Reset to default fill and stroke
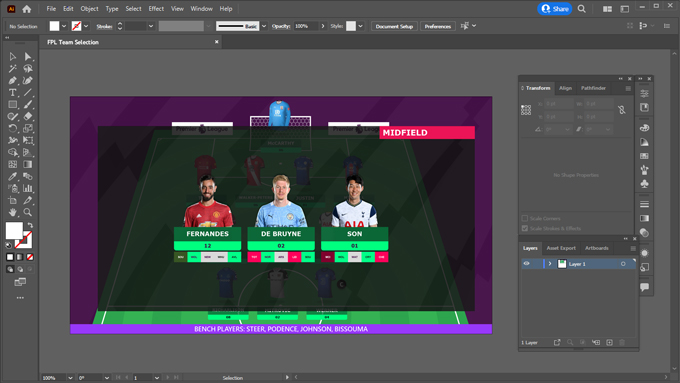The width and height of the screenshot is (680, 383). pyautogui.click(x=9, y=246)
